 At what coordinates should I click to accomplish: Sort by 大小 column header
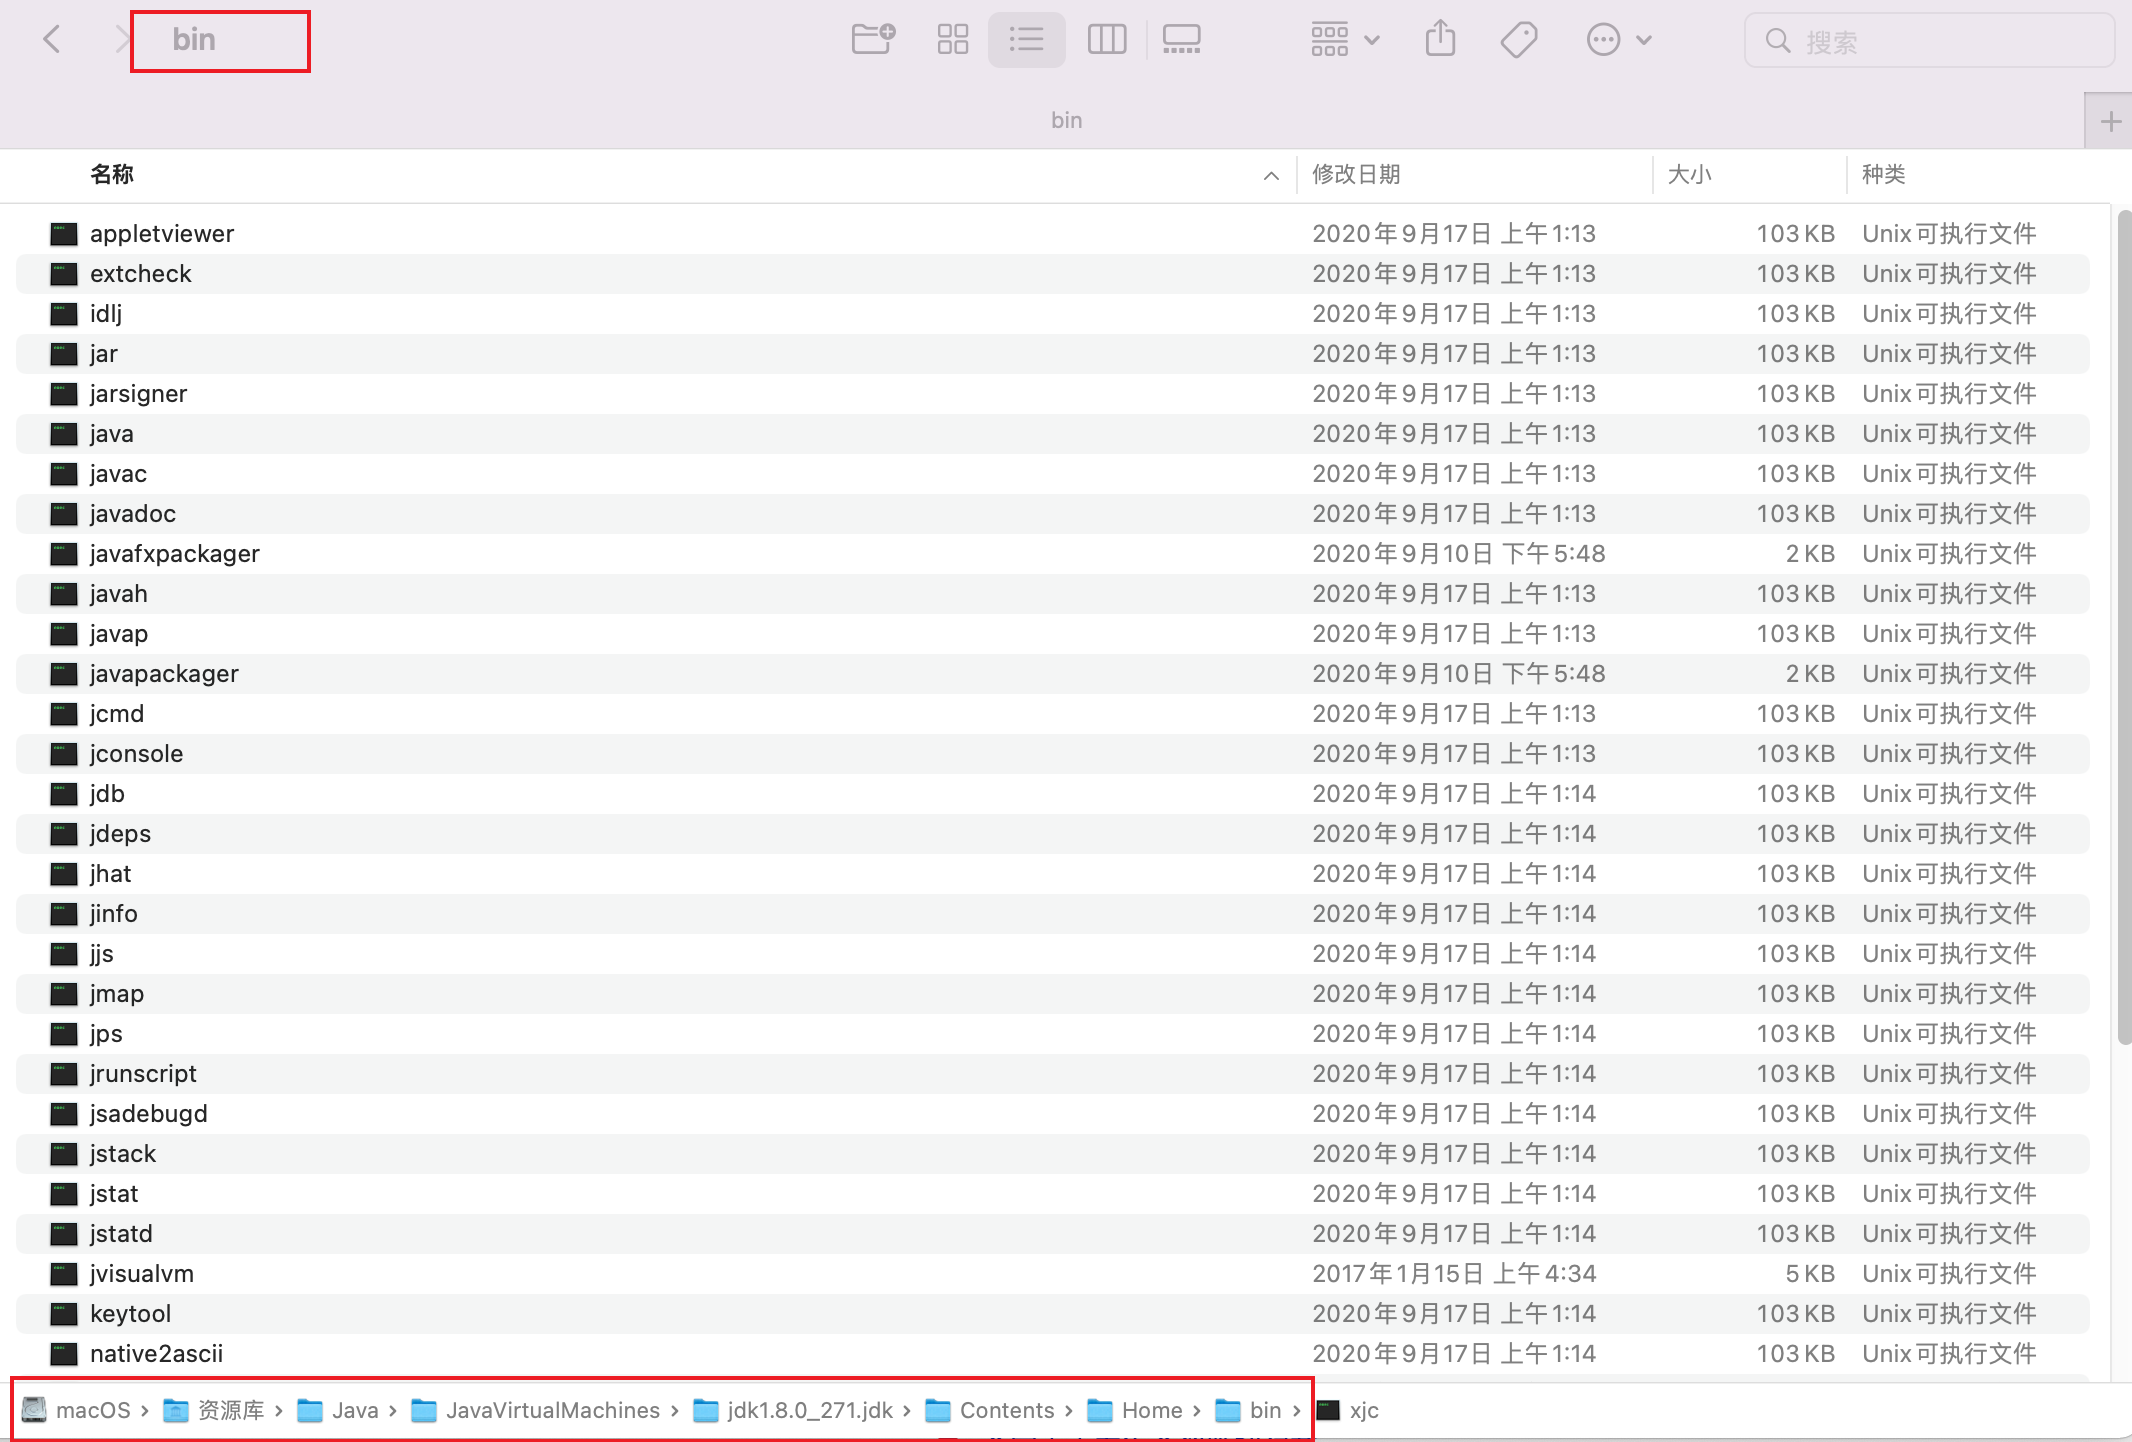coord(1690,174)
